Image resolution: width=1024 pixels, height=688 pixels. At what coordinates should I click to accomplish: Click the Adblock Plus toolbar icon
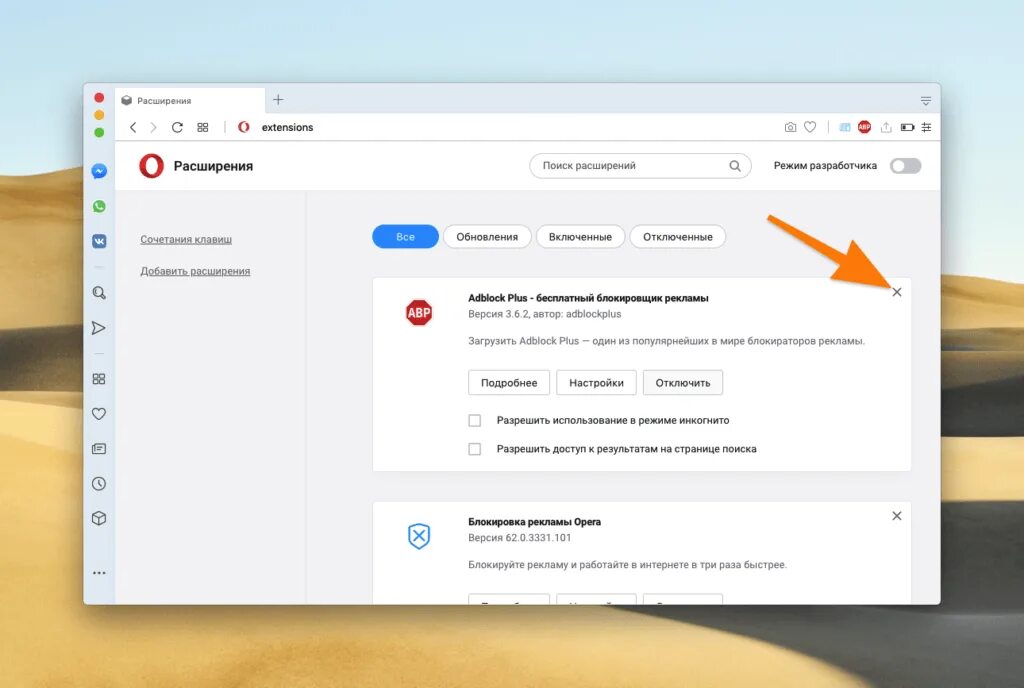click(x=864, y=127)
